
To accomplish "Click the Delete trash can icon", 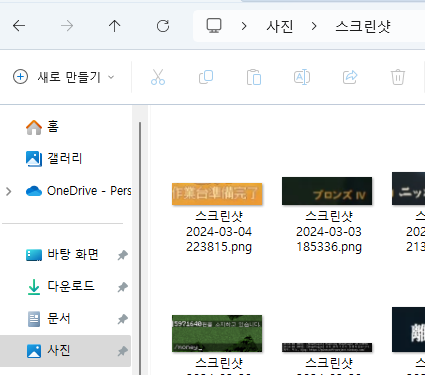I will click(398, 77).
